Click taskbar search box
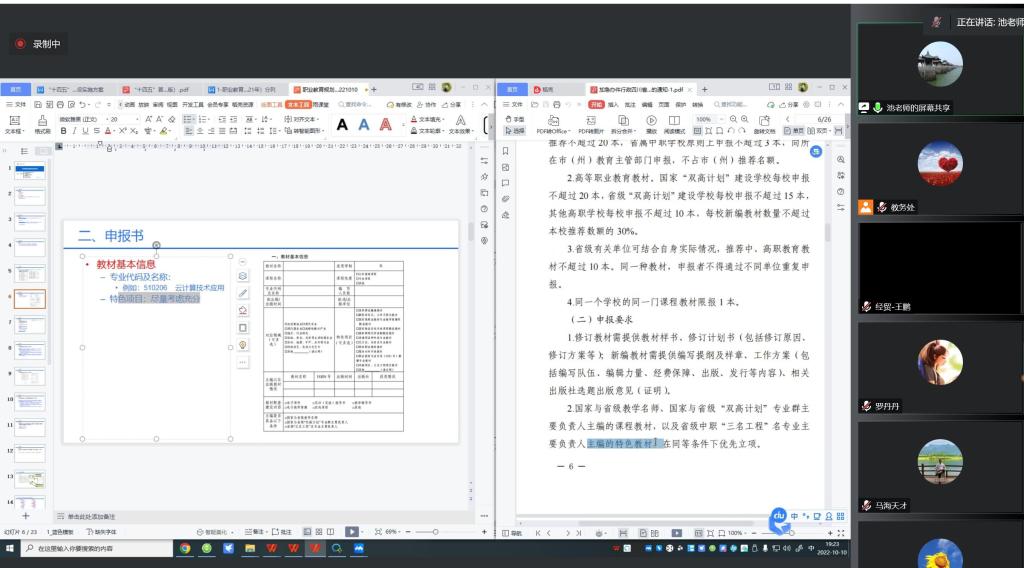Viewport: 1024px width, 568px height. pos(97,548)
